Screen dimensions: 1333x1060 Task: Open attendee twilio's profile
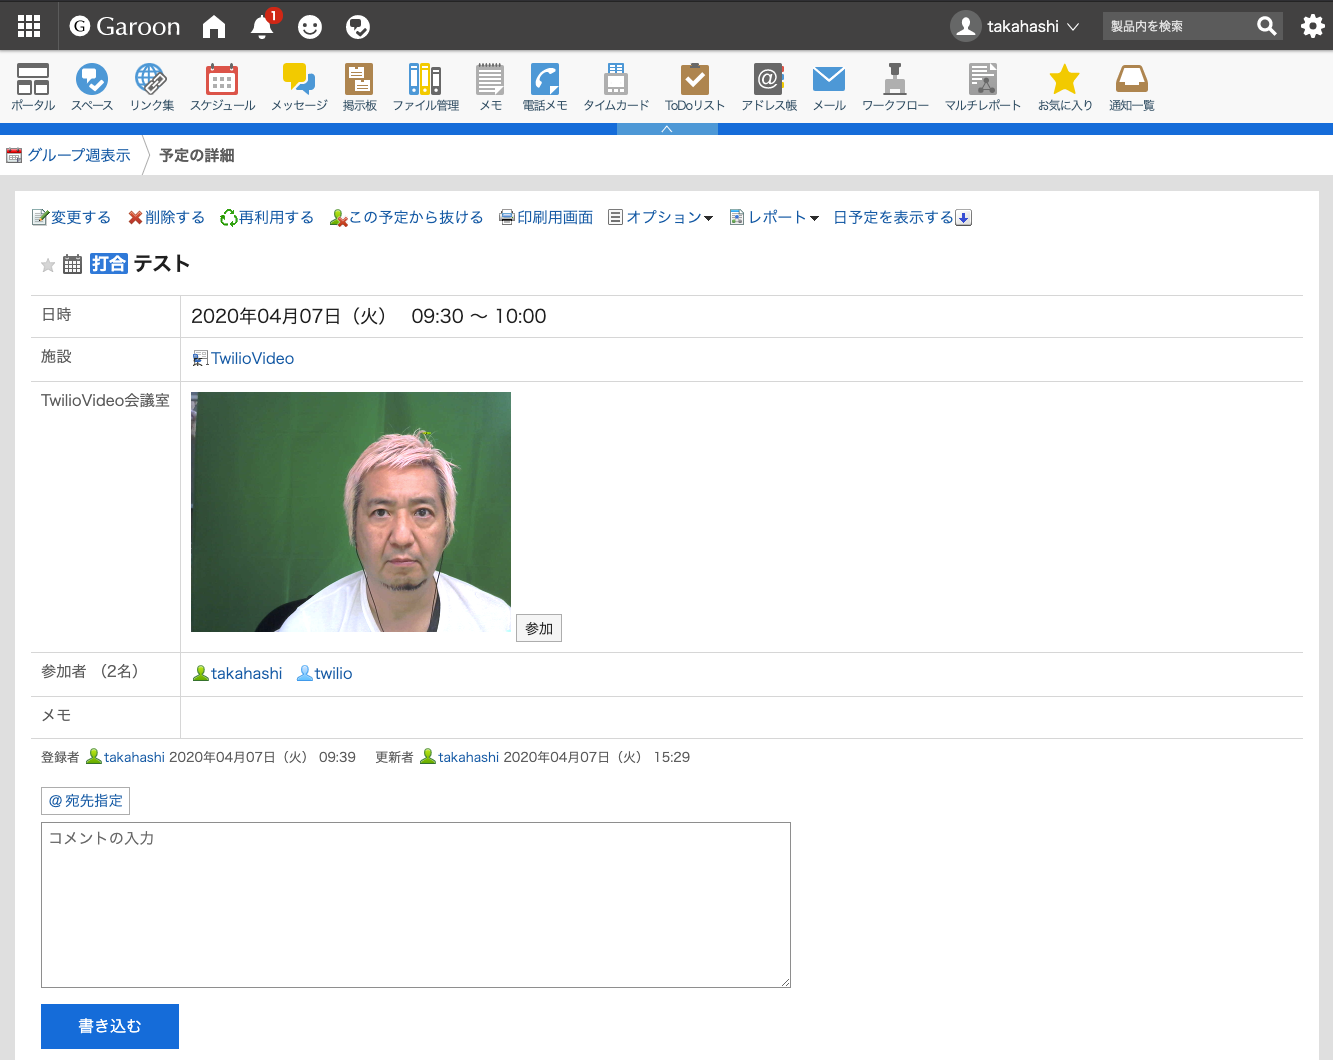pos(324,673)
